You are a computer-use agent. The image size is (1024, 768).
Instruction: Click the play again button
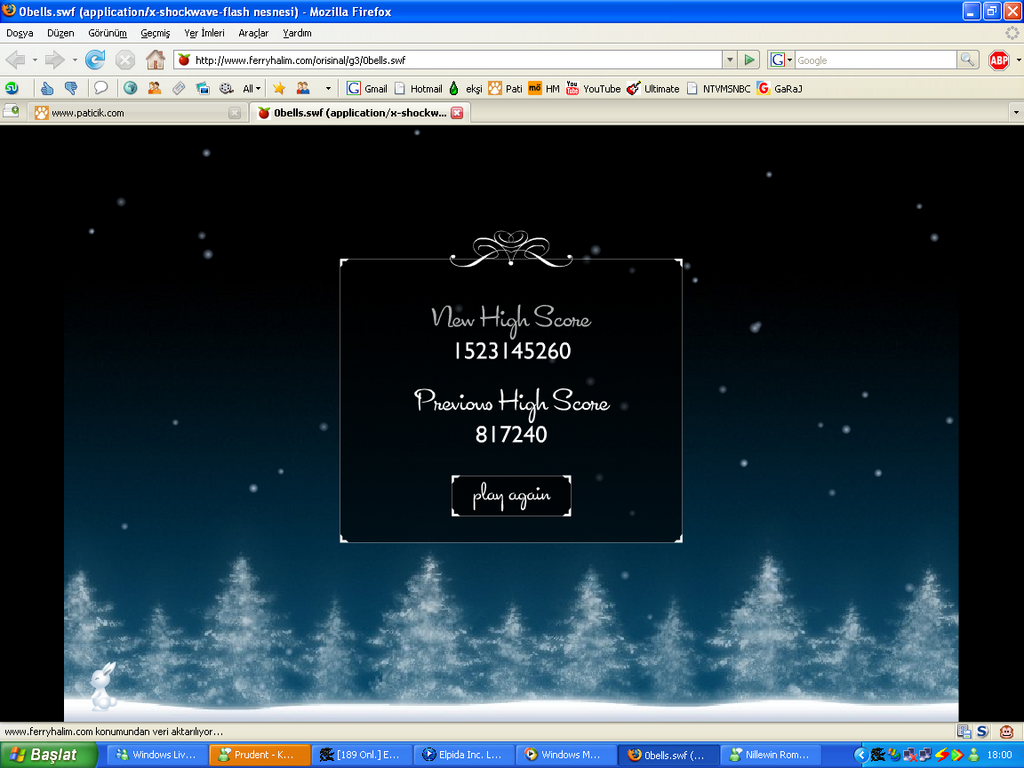[x=511, y=496]
